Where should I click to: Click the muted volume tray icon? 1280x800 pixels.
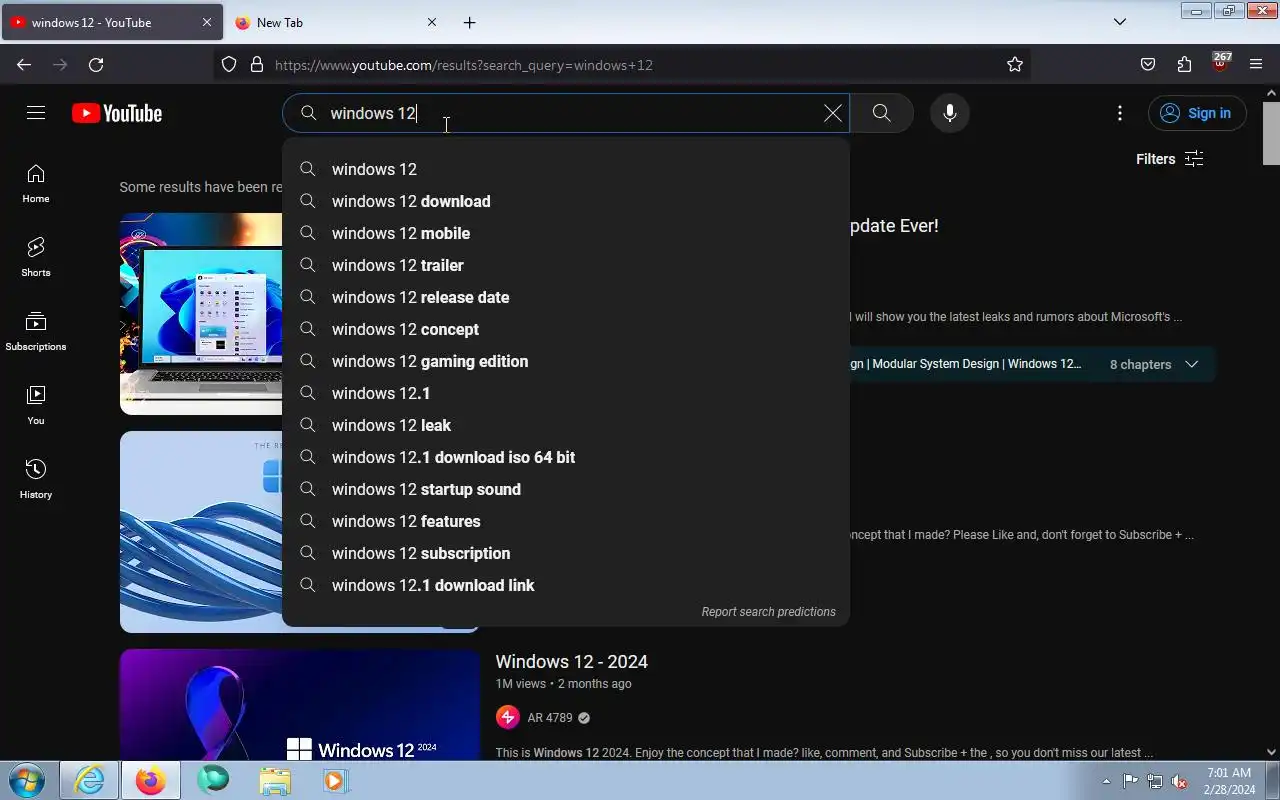pyautogui.click(x=1180, y=781)
